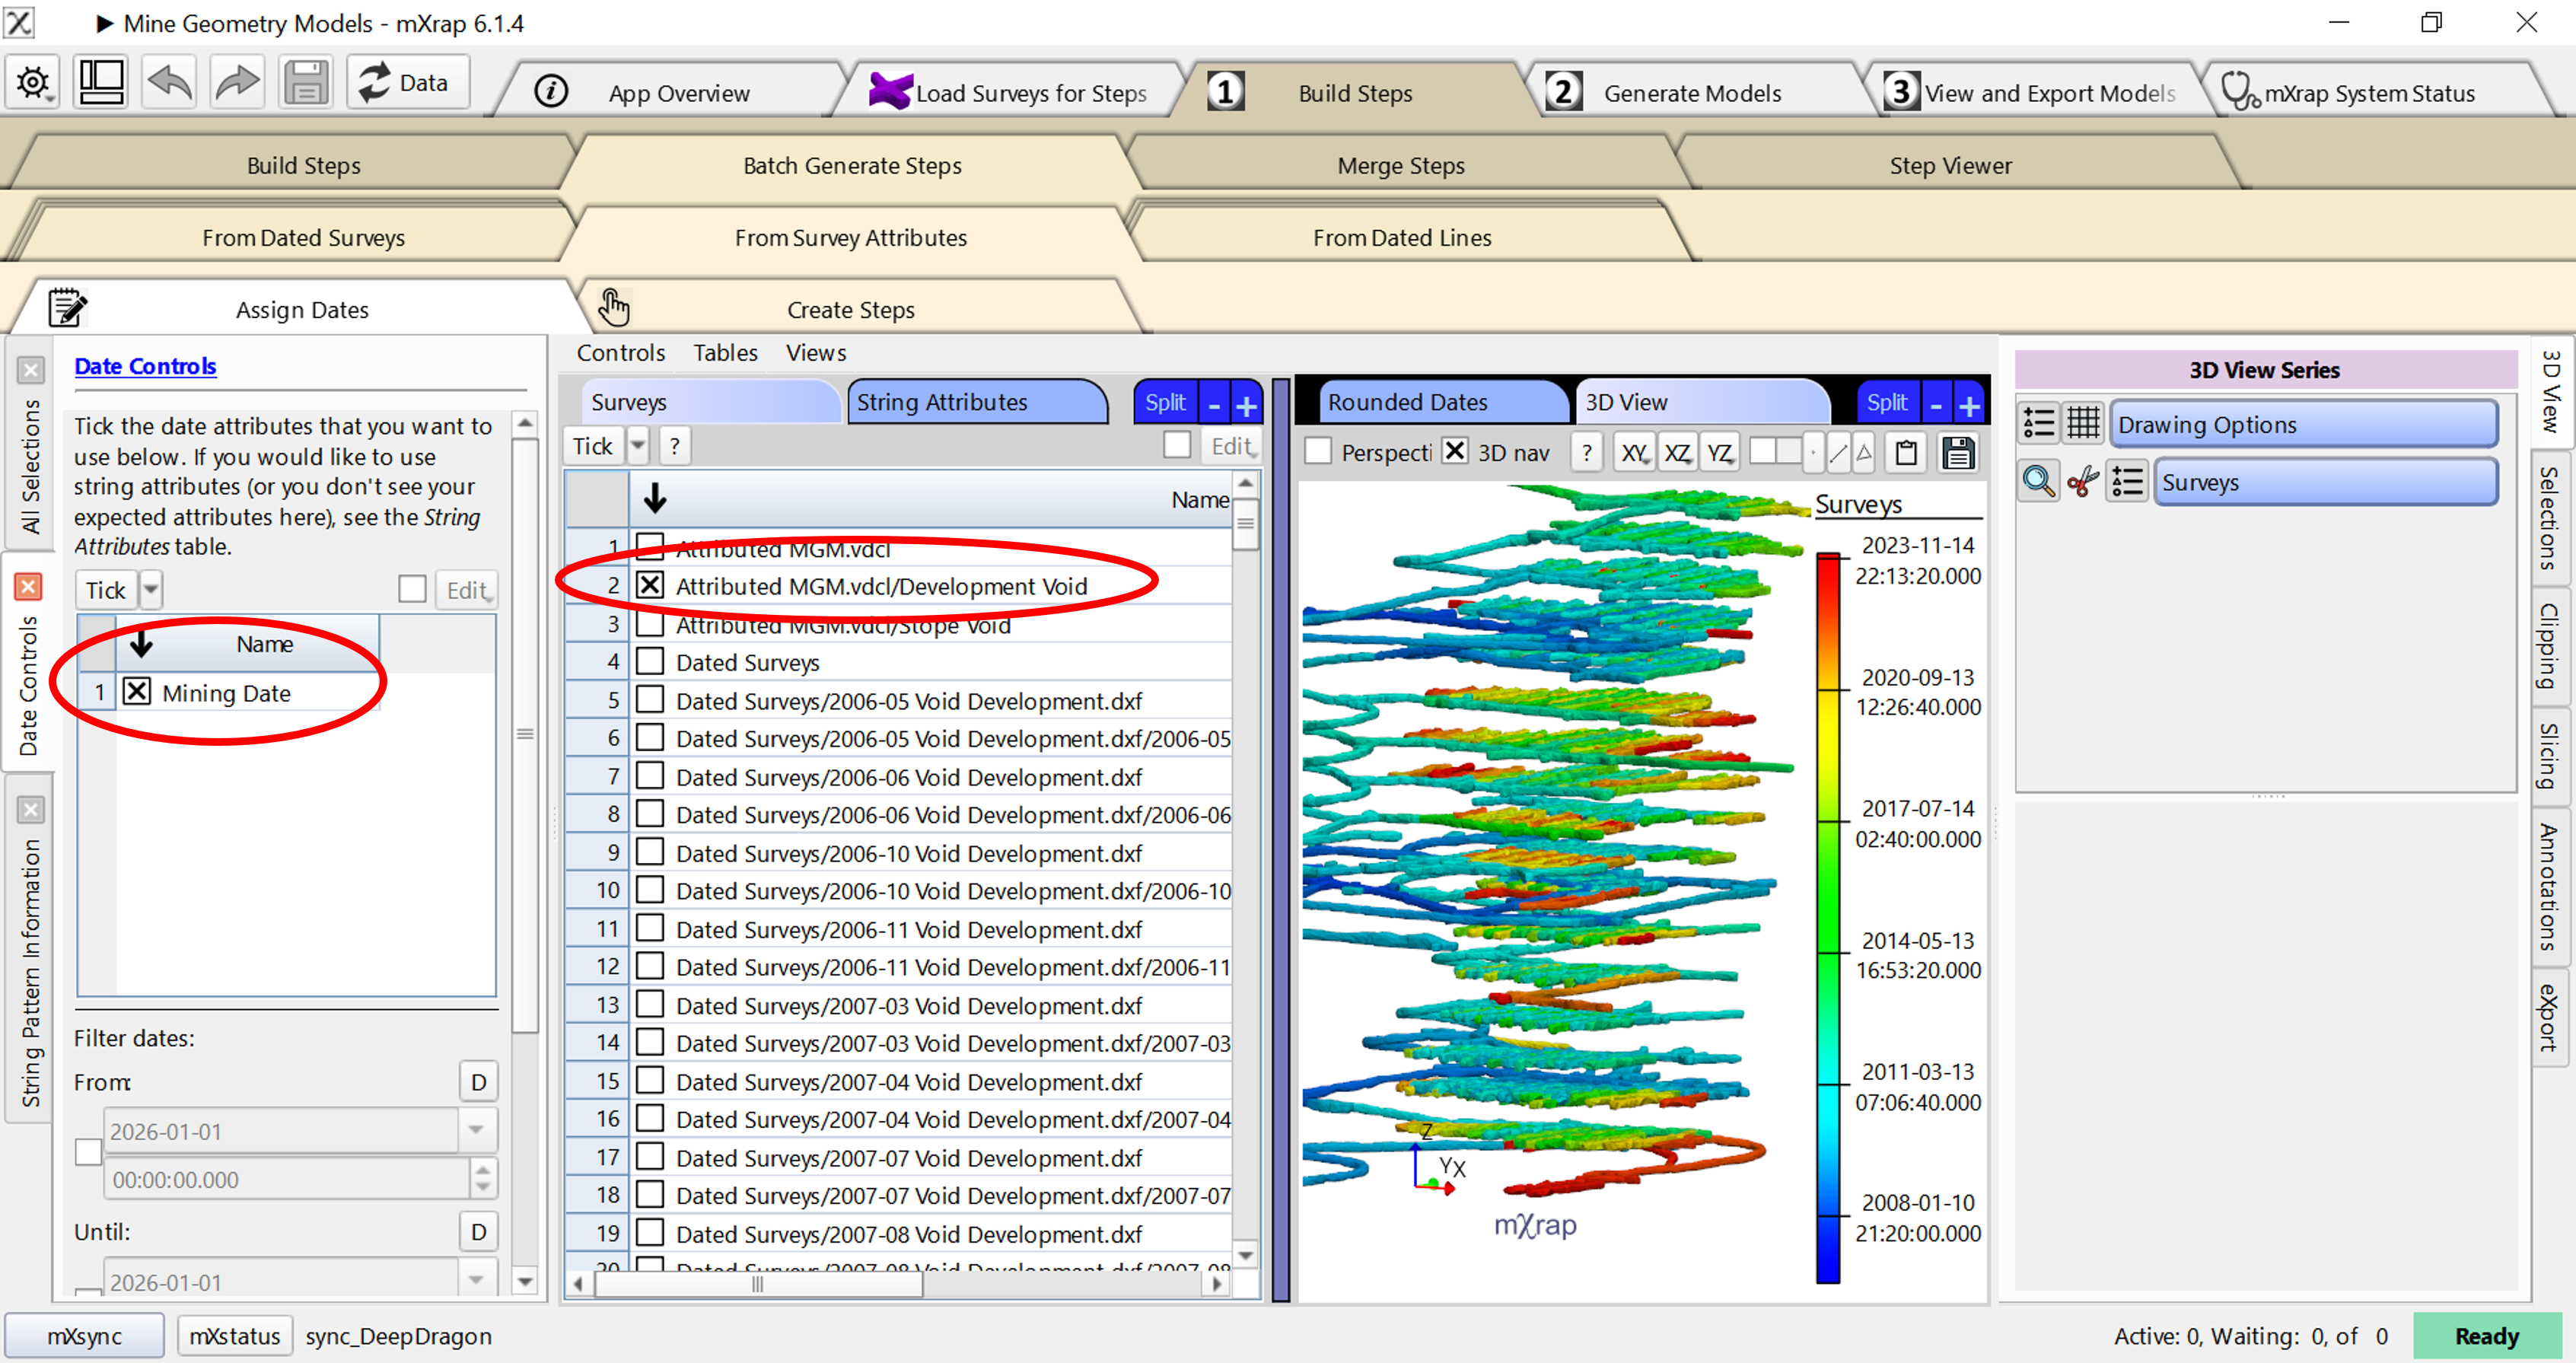Click the scissors clipping icon for Surveys
2576x1363 pixels.
coord(2083,482)
